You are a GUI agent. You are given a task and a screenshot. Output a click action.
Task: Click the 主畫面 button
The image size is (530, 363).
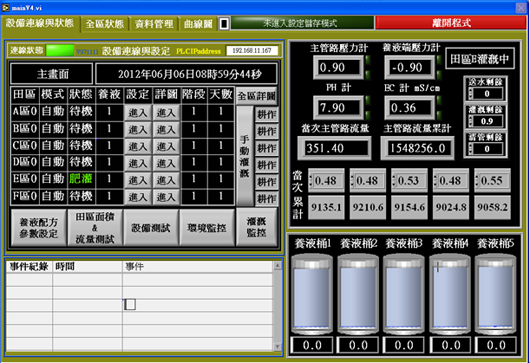[x=52, y=74]
